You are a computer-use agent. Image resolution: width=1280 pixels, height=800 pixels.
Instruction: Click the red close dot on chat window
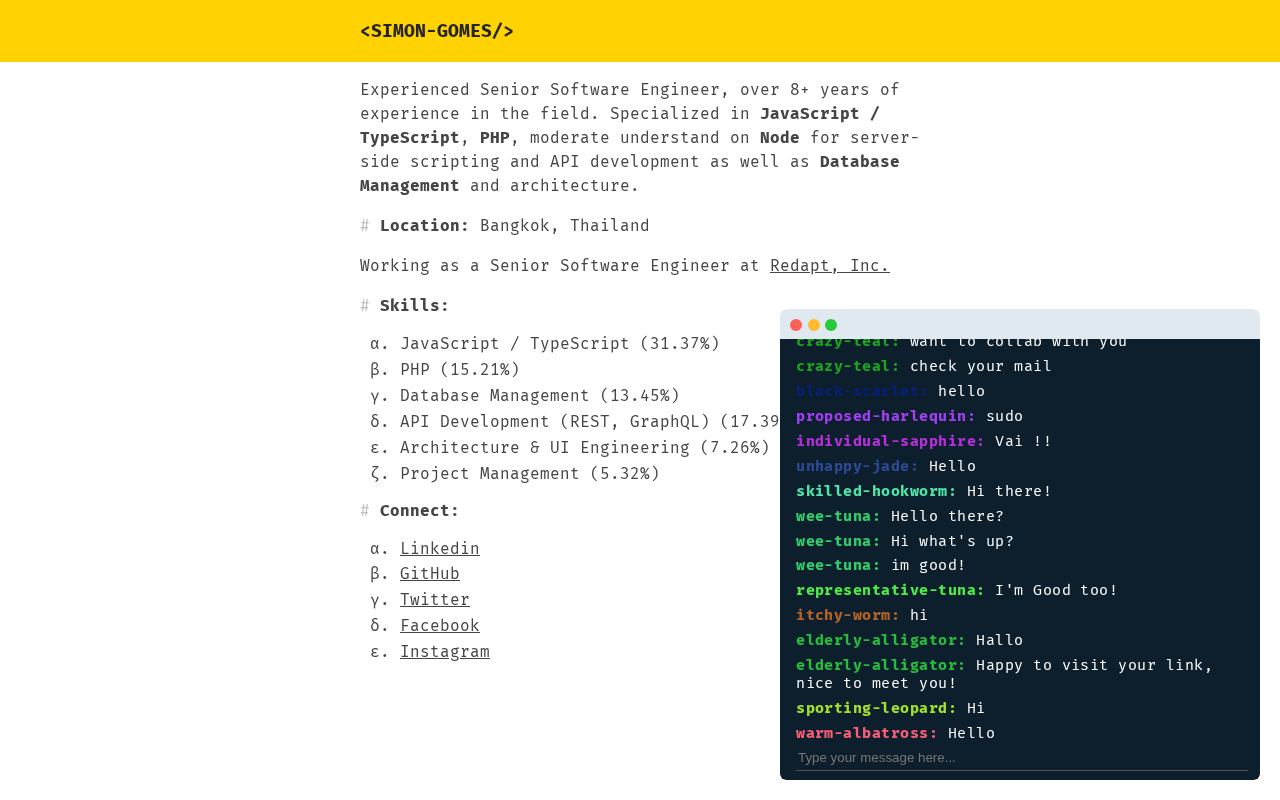796,325
